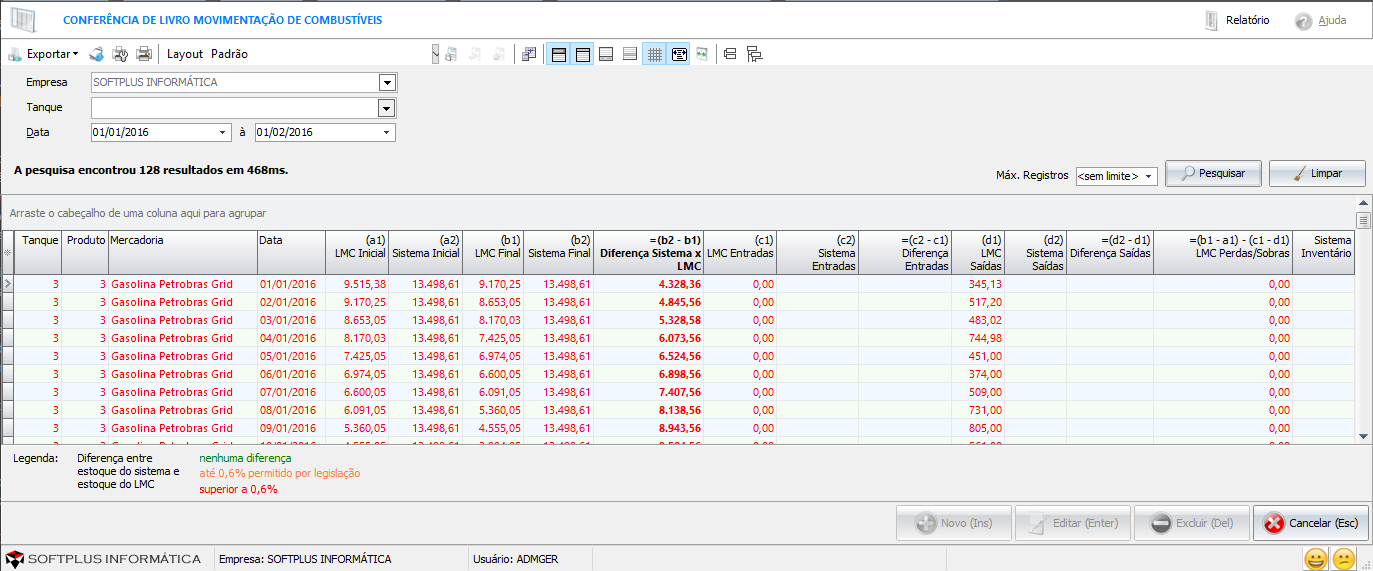This screenshot has height=571, width=1373.
Task: Click the Cancelar (Esc) button
Action: coord(1311,523)
